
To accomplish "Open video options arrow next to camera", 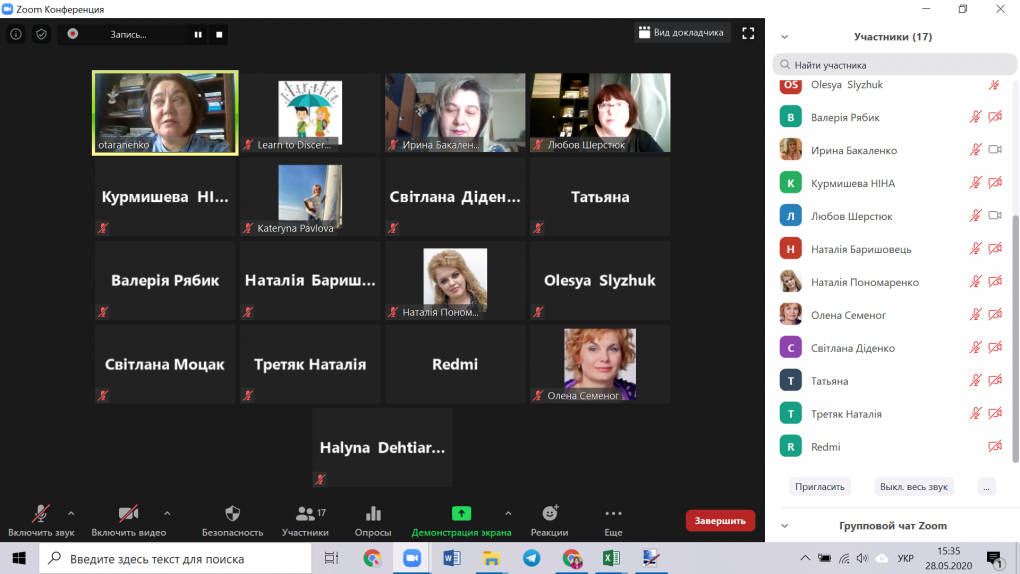I will pos(167,513).
